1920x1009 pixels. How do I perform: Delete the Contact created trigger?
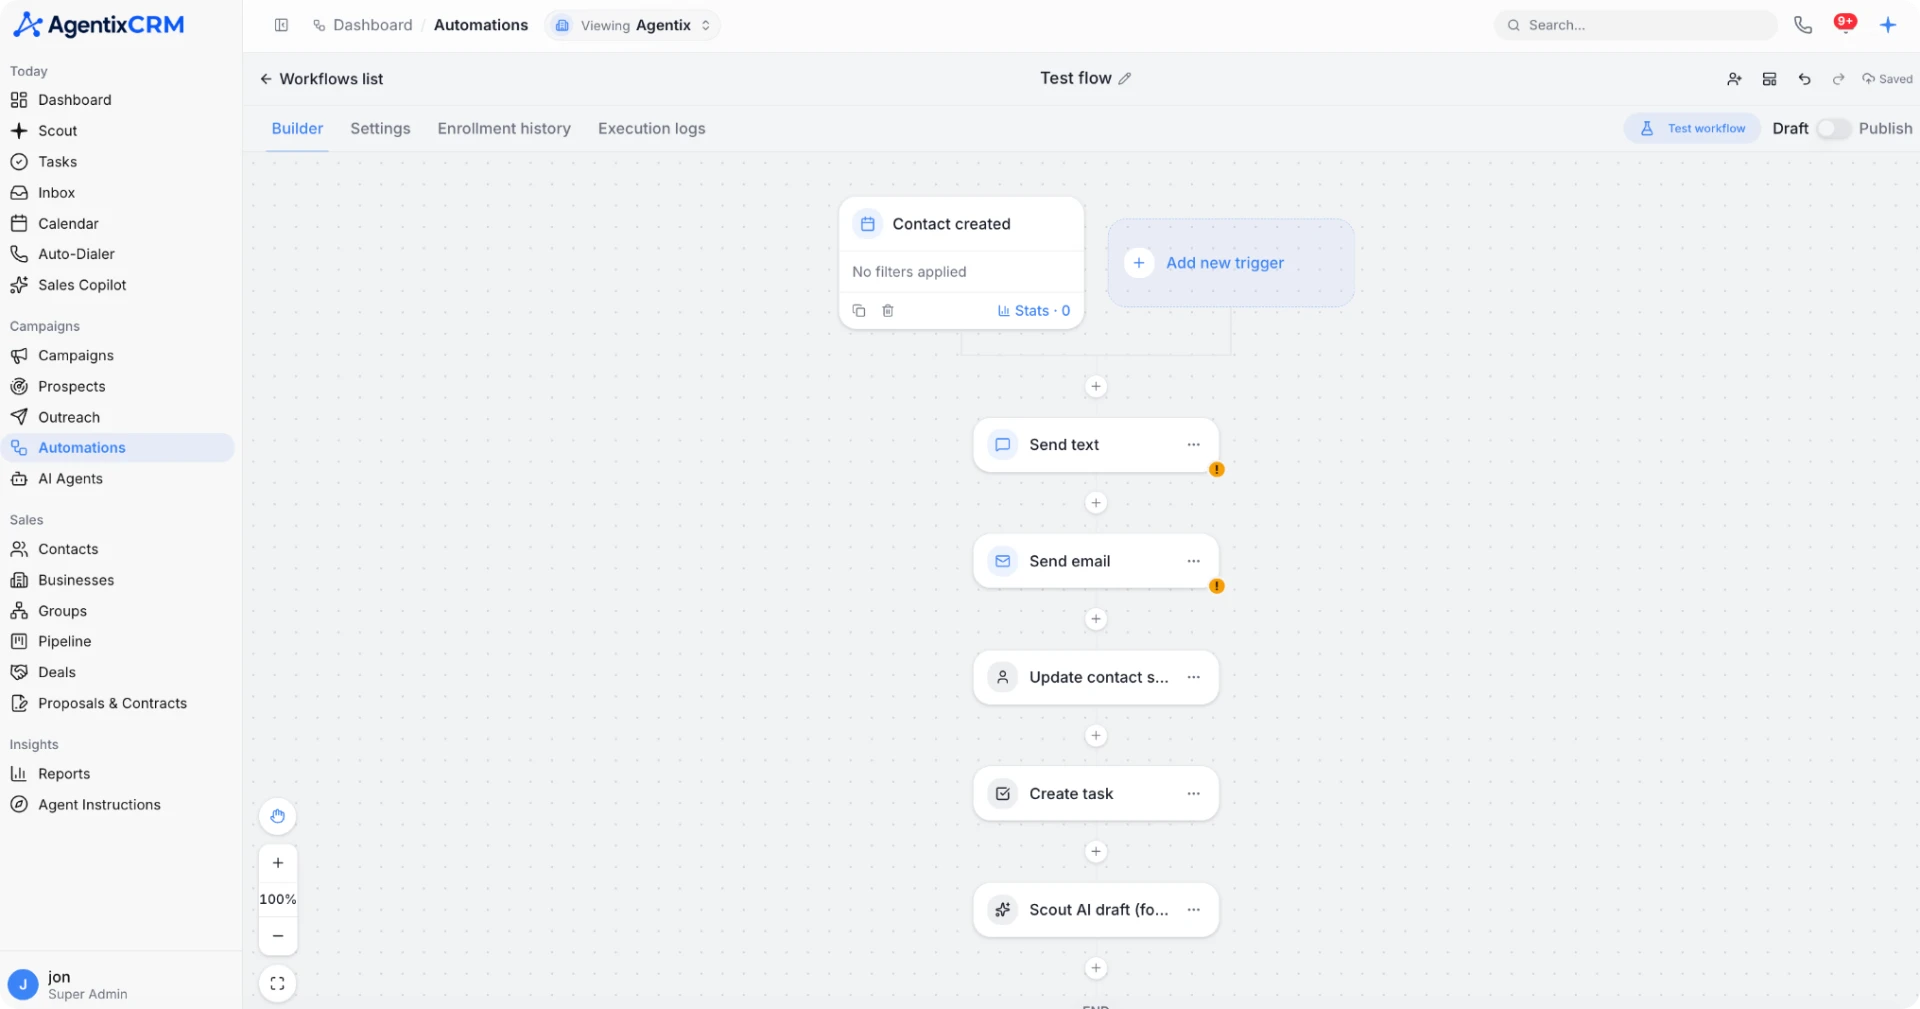point(888,311)
